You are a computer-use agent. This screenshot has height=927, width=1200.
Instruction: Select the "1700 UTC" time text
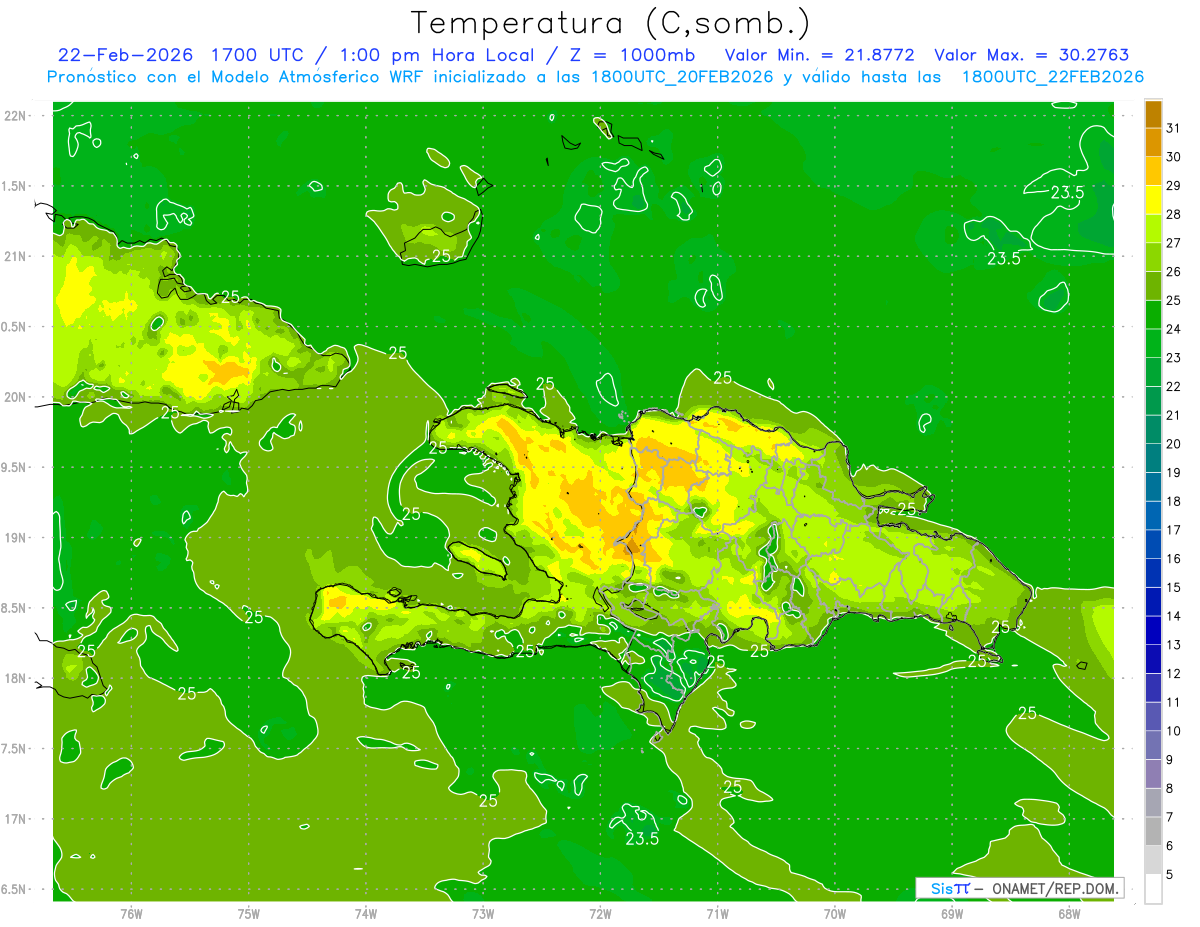point(257,55)
